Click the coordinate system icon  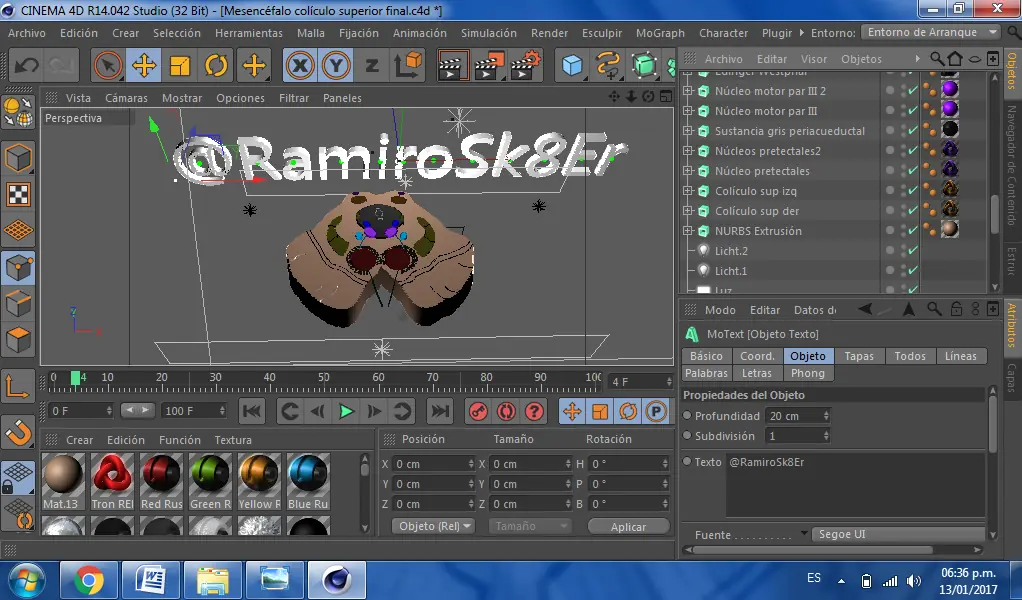click(x=409, y=66)
